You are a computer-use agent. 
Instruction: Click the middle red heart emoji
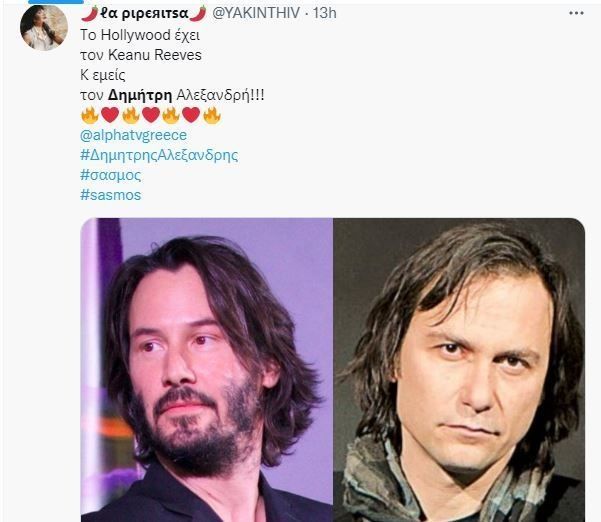click(x=151, y=115)
